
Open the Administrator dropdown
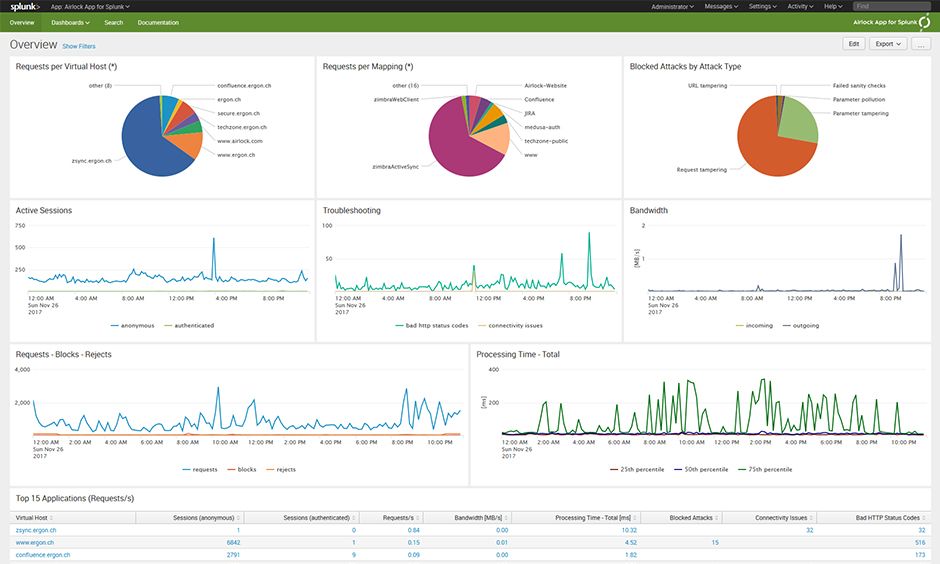click(x=673, y=7)
